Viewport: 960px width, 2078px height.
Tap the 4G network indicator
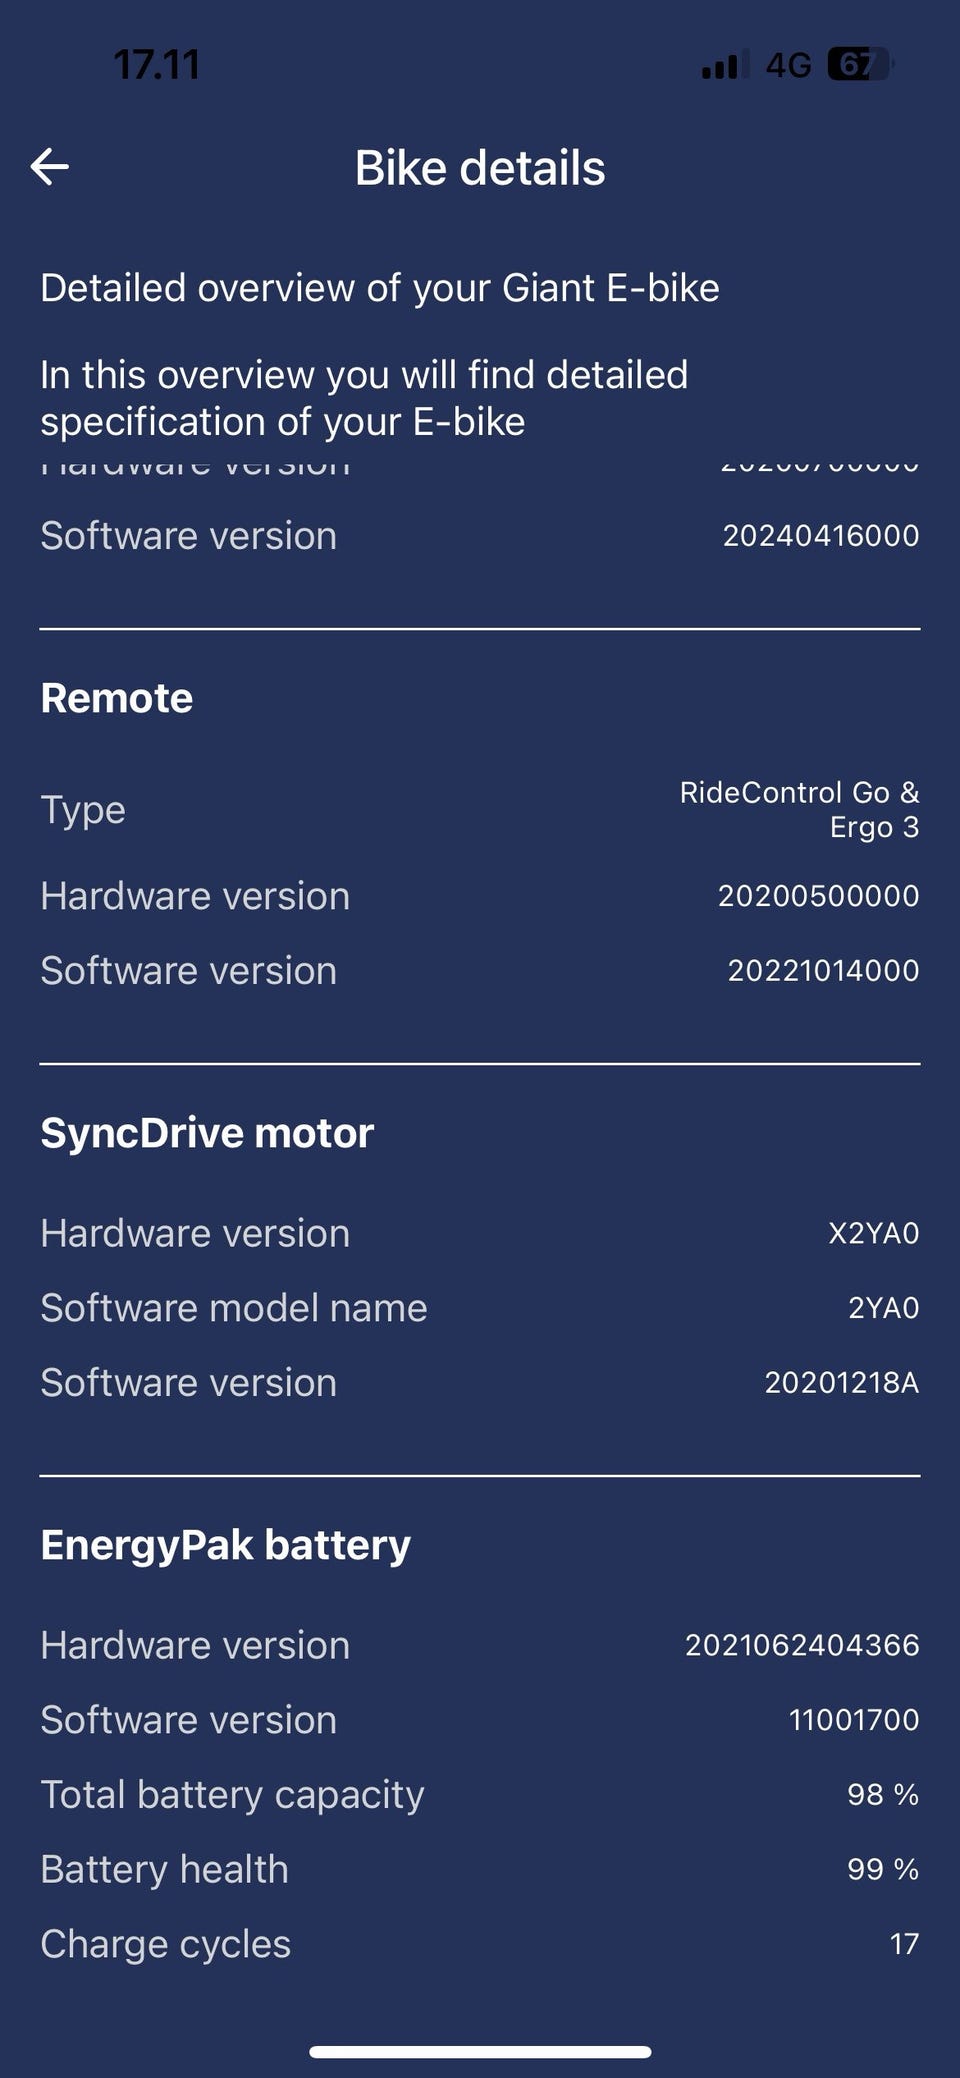[x=788, y=66]
